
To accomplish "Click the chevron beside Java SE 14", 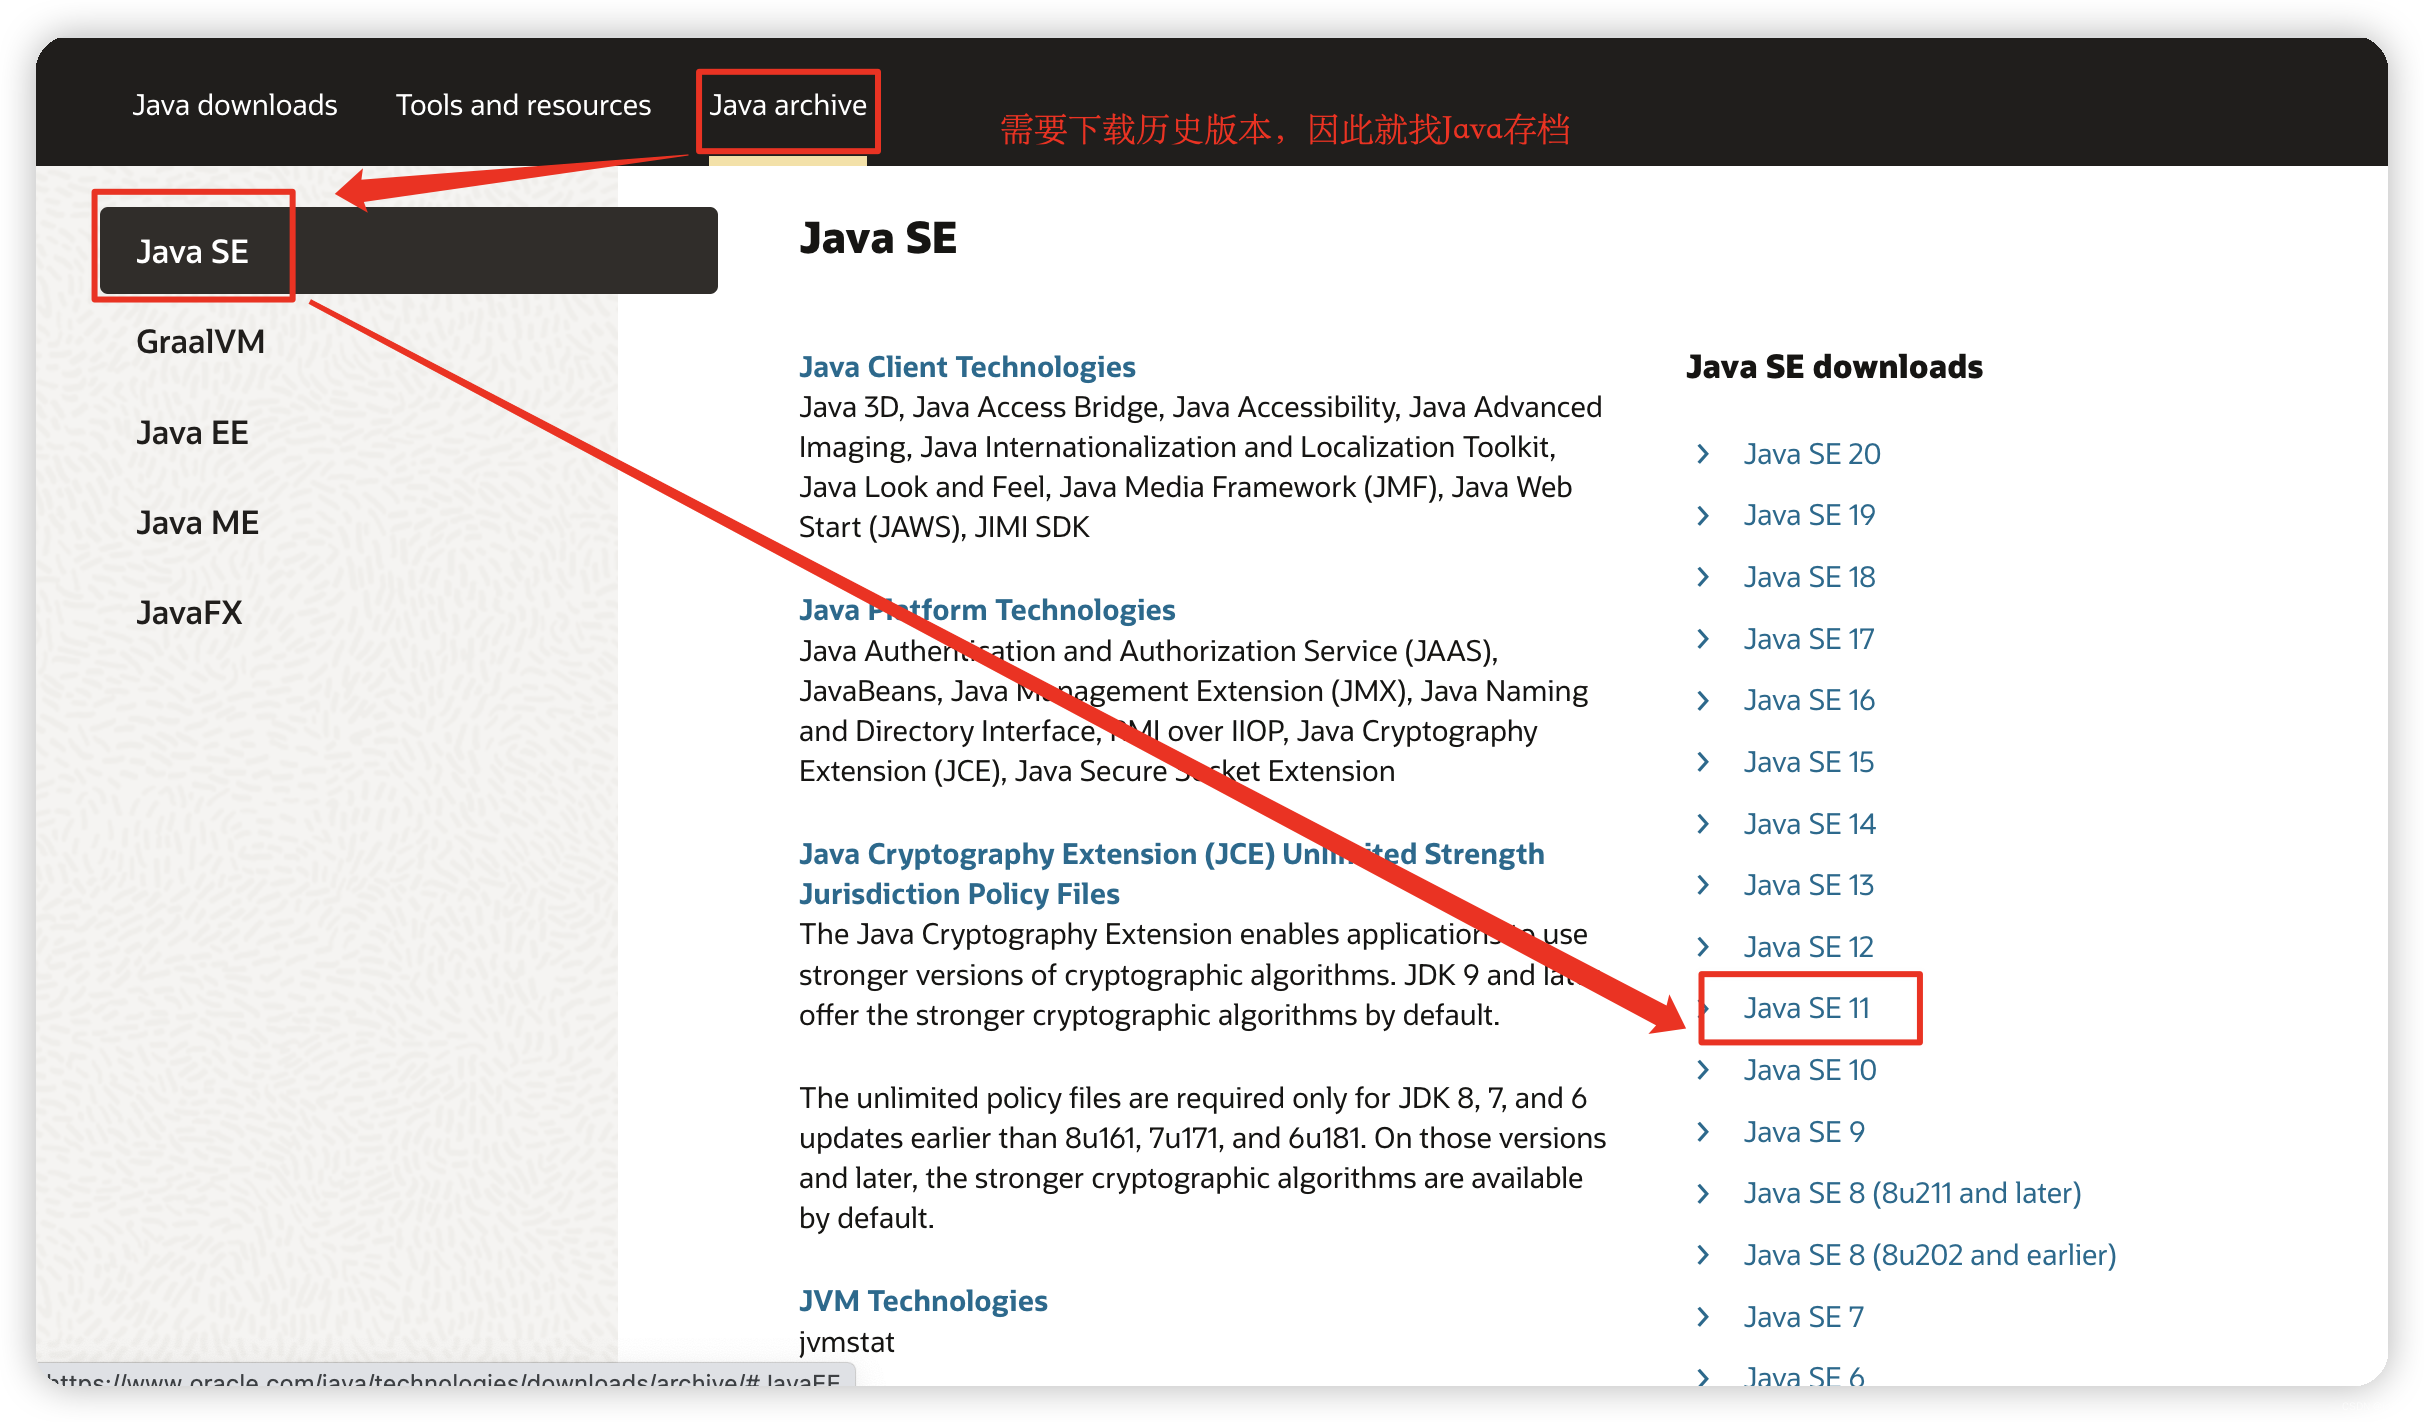I will click(x=1703, y=824).
